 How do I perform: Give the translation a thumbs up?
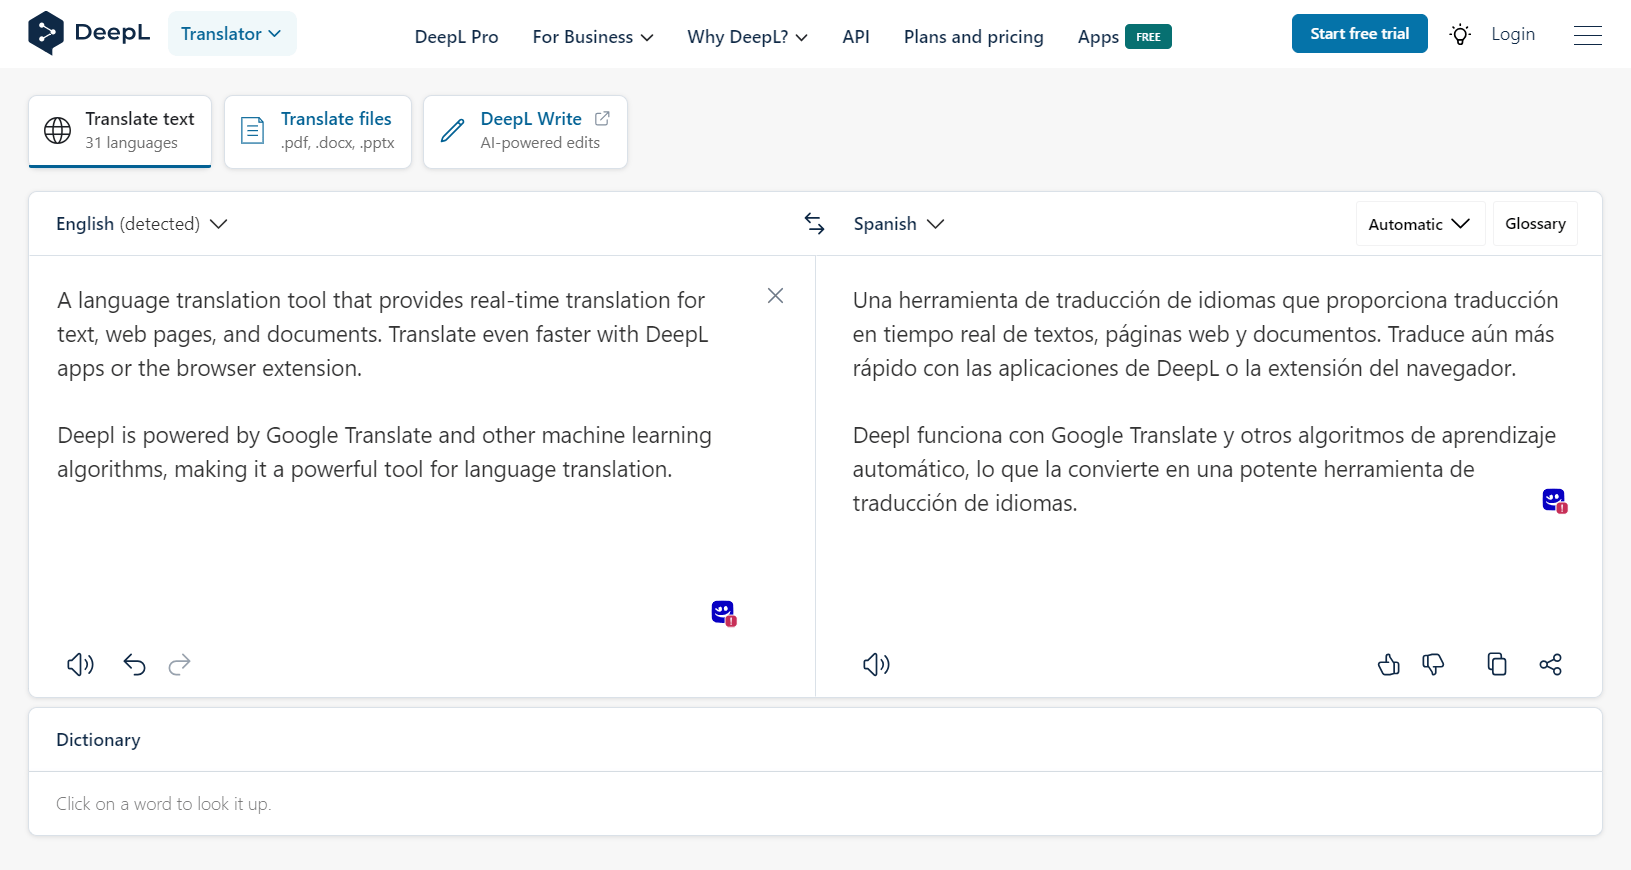[1388, 665]
